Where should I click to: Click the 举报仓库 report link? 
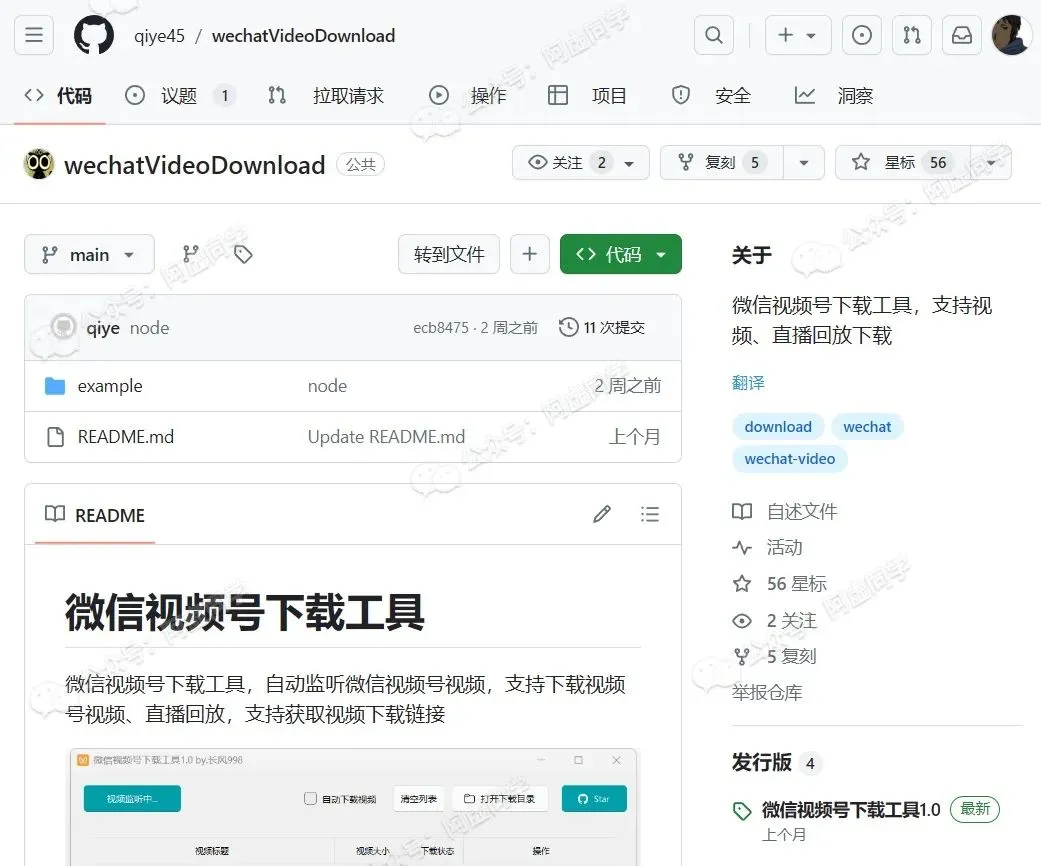pyautogui.click(x=767, y=693)
